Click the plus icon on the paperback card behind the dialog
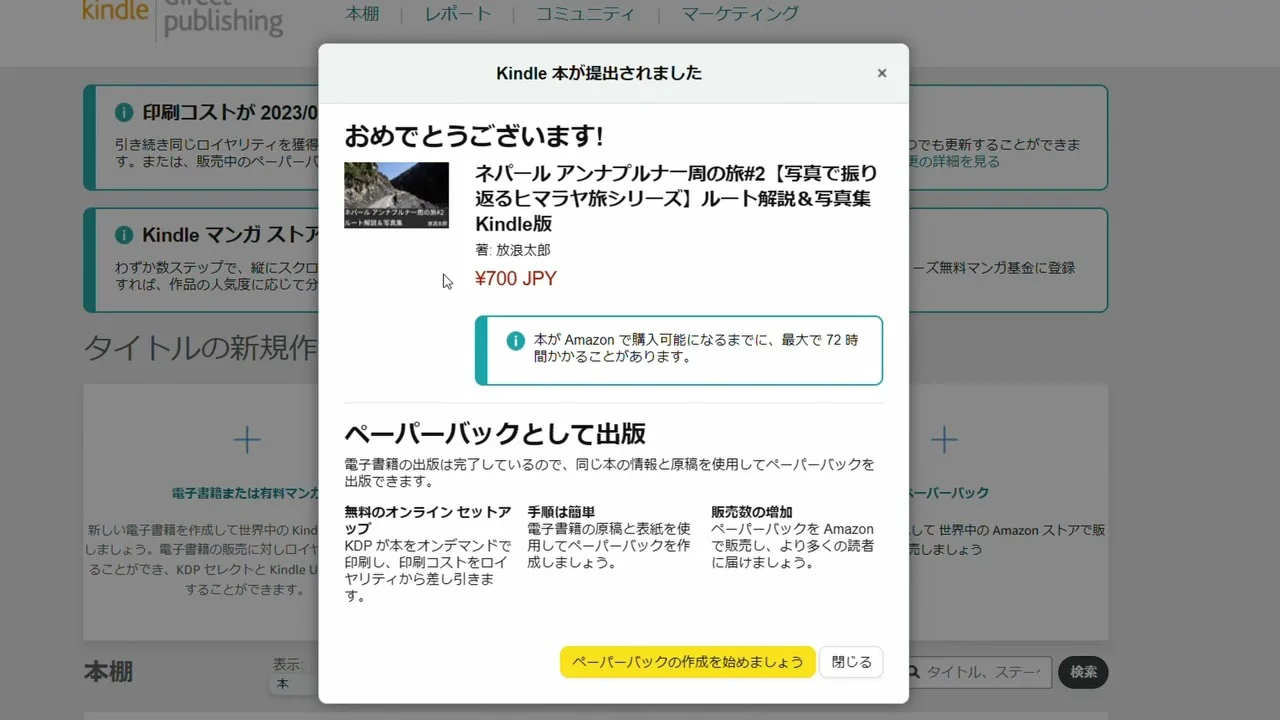Screen dimensions: 1280x720 [x=944, y=440]
